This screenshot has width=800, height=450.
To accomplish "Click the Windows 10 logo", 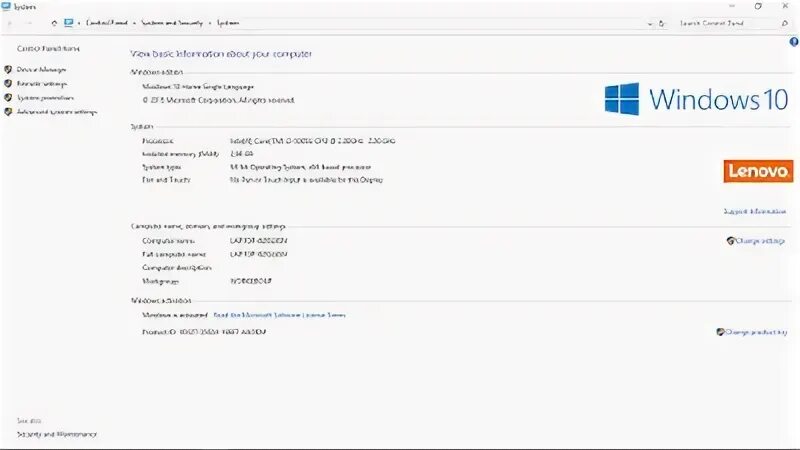I will tap(696, 99).
